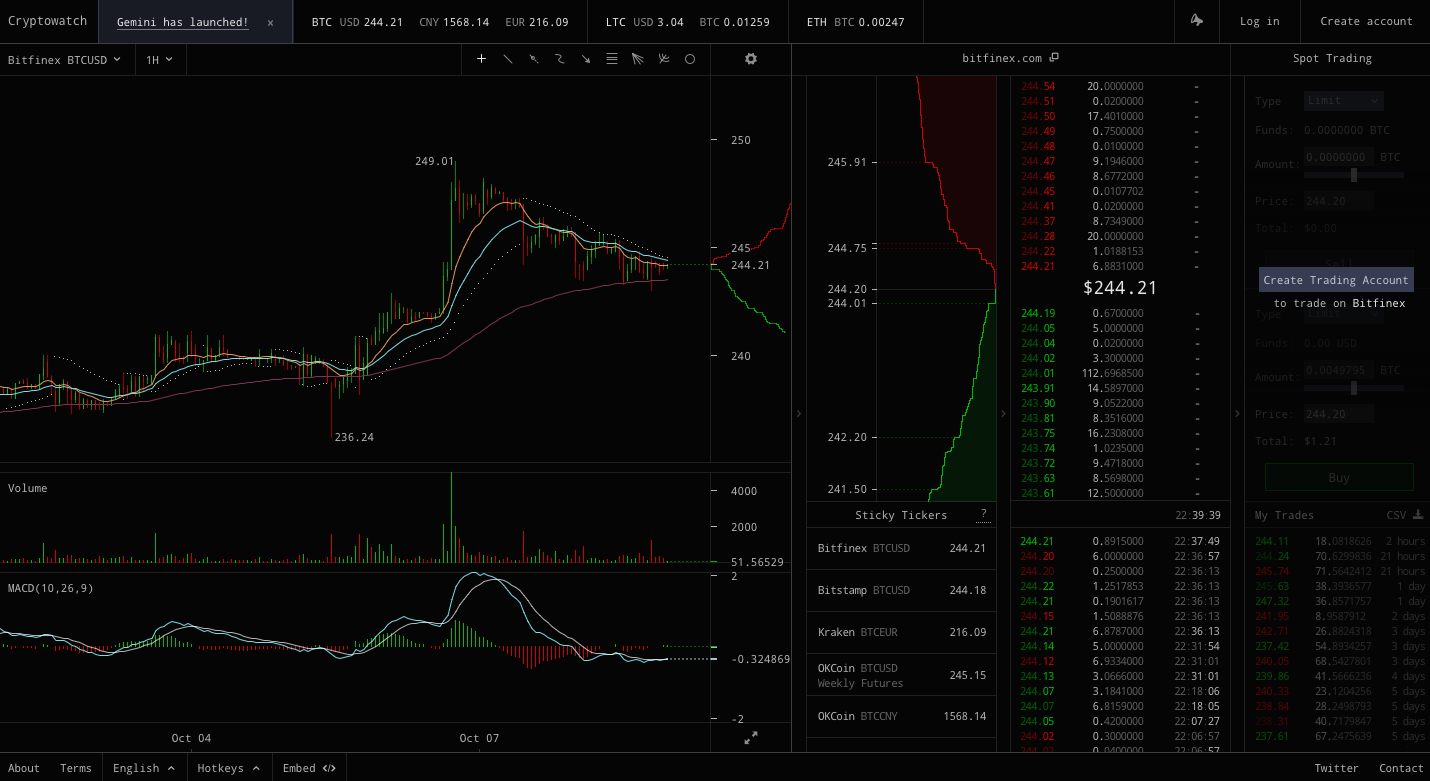Select the LTC BTC 0.01259 ticker
This screenshot has height=781, width=1430.
734,22
